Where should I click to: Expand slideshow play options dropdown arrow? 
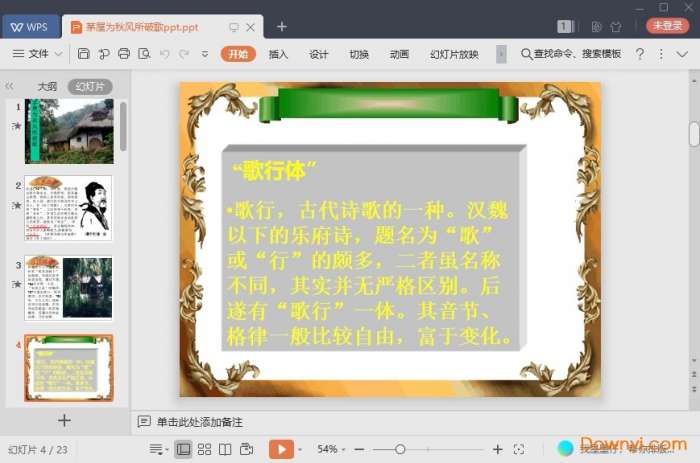click(x=300, y=450)
